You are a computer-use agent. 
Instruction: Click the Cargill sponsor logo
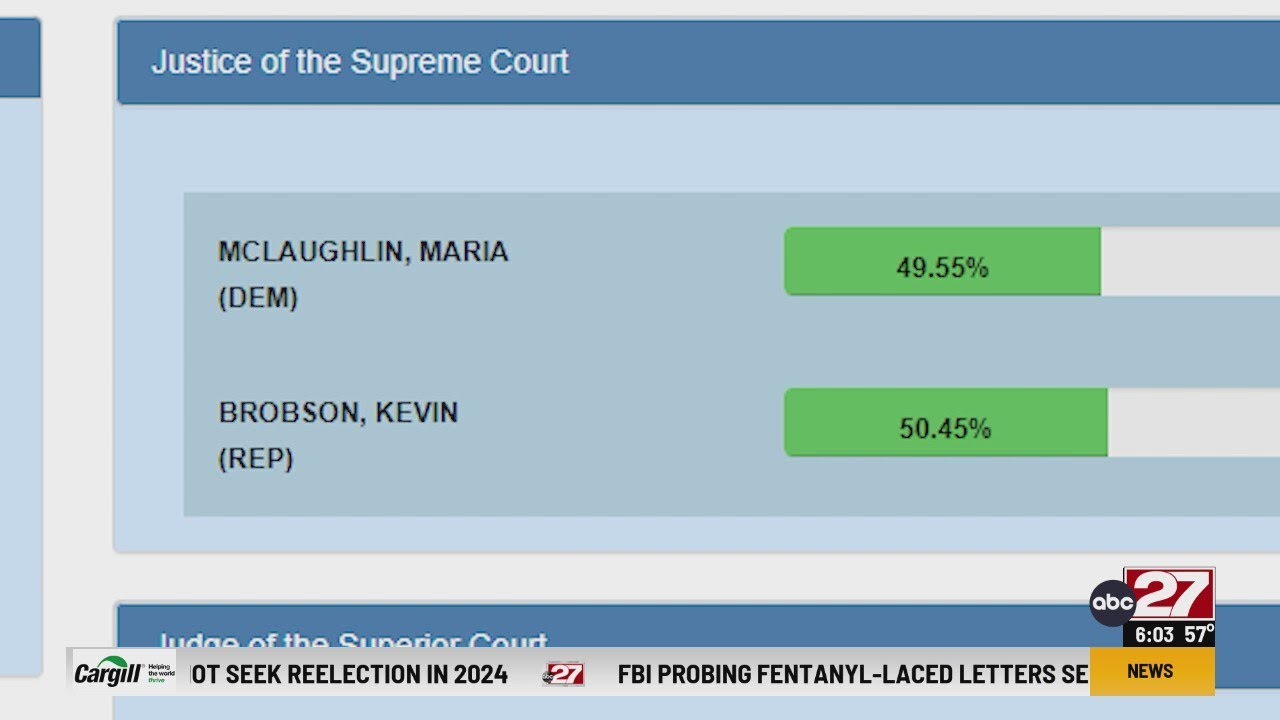pos(107,673)
